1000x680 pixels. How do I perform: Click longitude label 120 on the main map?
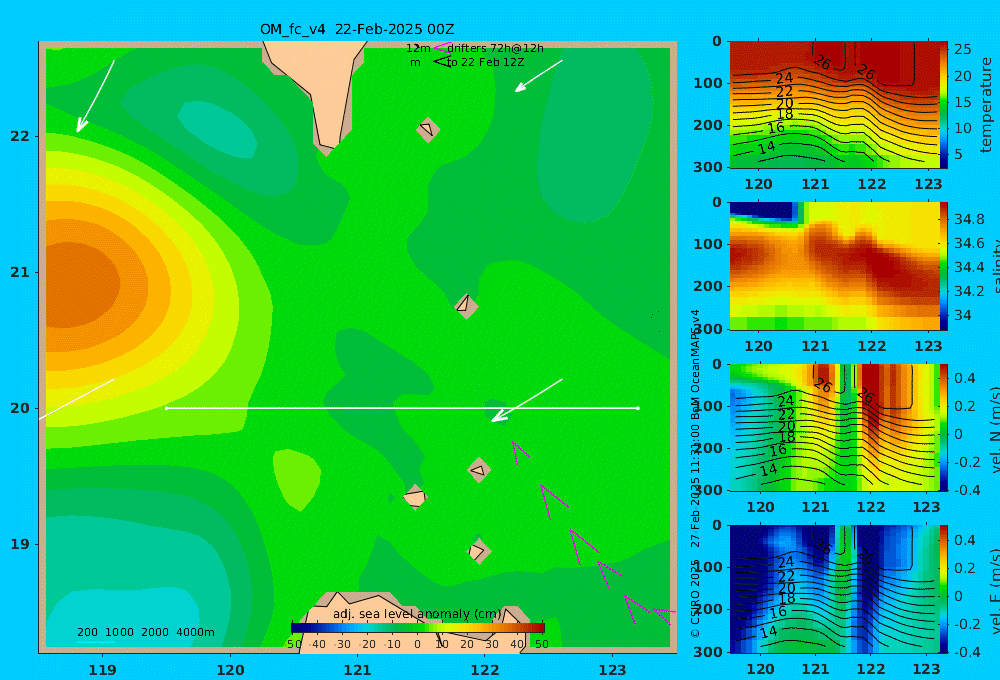coord(230,670)
